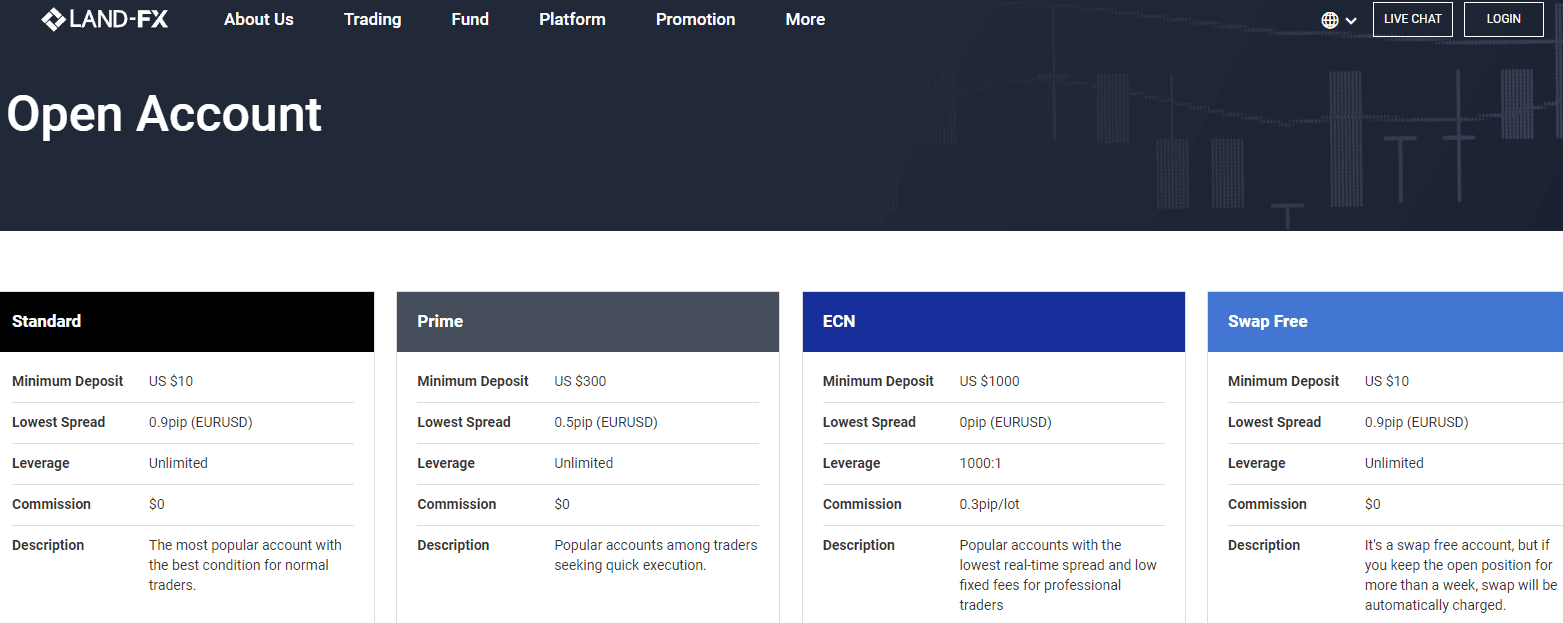This screenshot has height=623, width=1563.
Task: Click ECN minimum deposit label
Action: click(x=878, y=381)
